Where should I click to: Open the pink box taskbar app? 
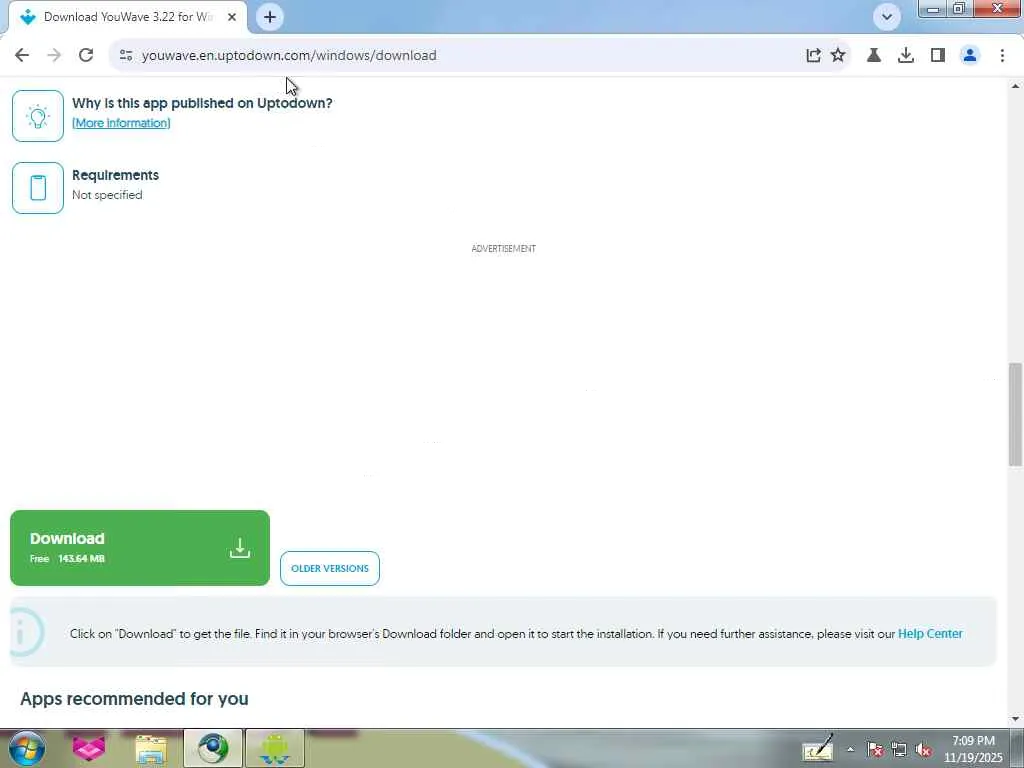(x=89, y=748)
